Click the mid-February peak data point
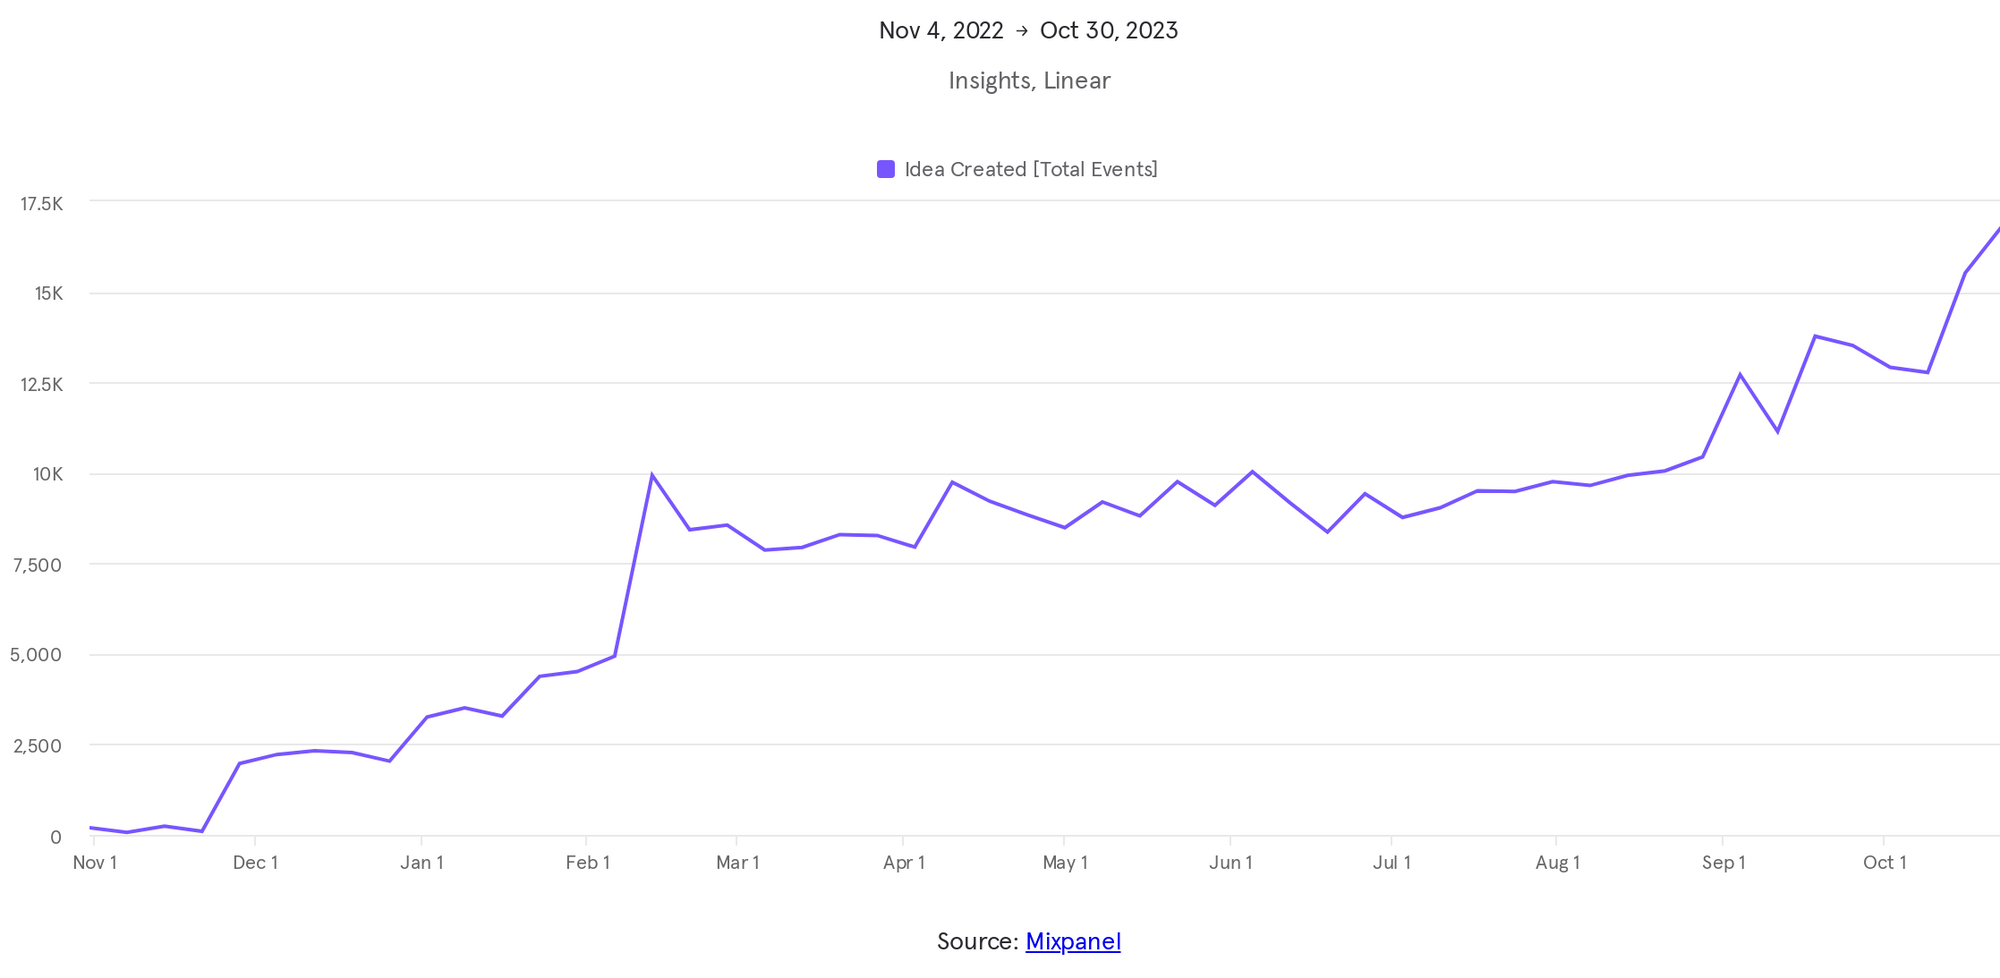This screenshot has width=2000, height=978. pos(652,475)
